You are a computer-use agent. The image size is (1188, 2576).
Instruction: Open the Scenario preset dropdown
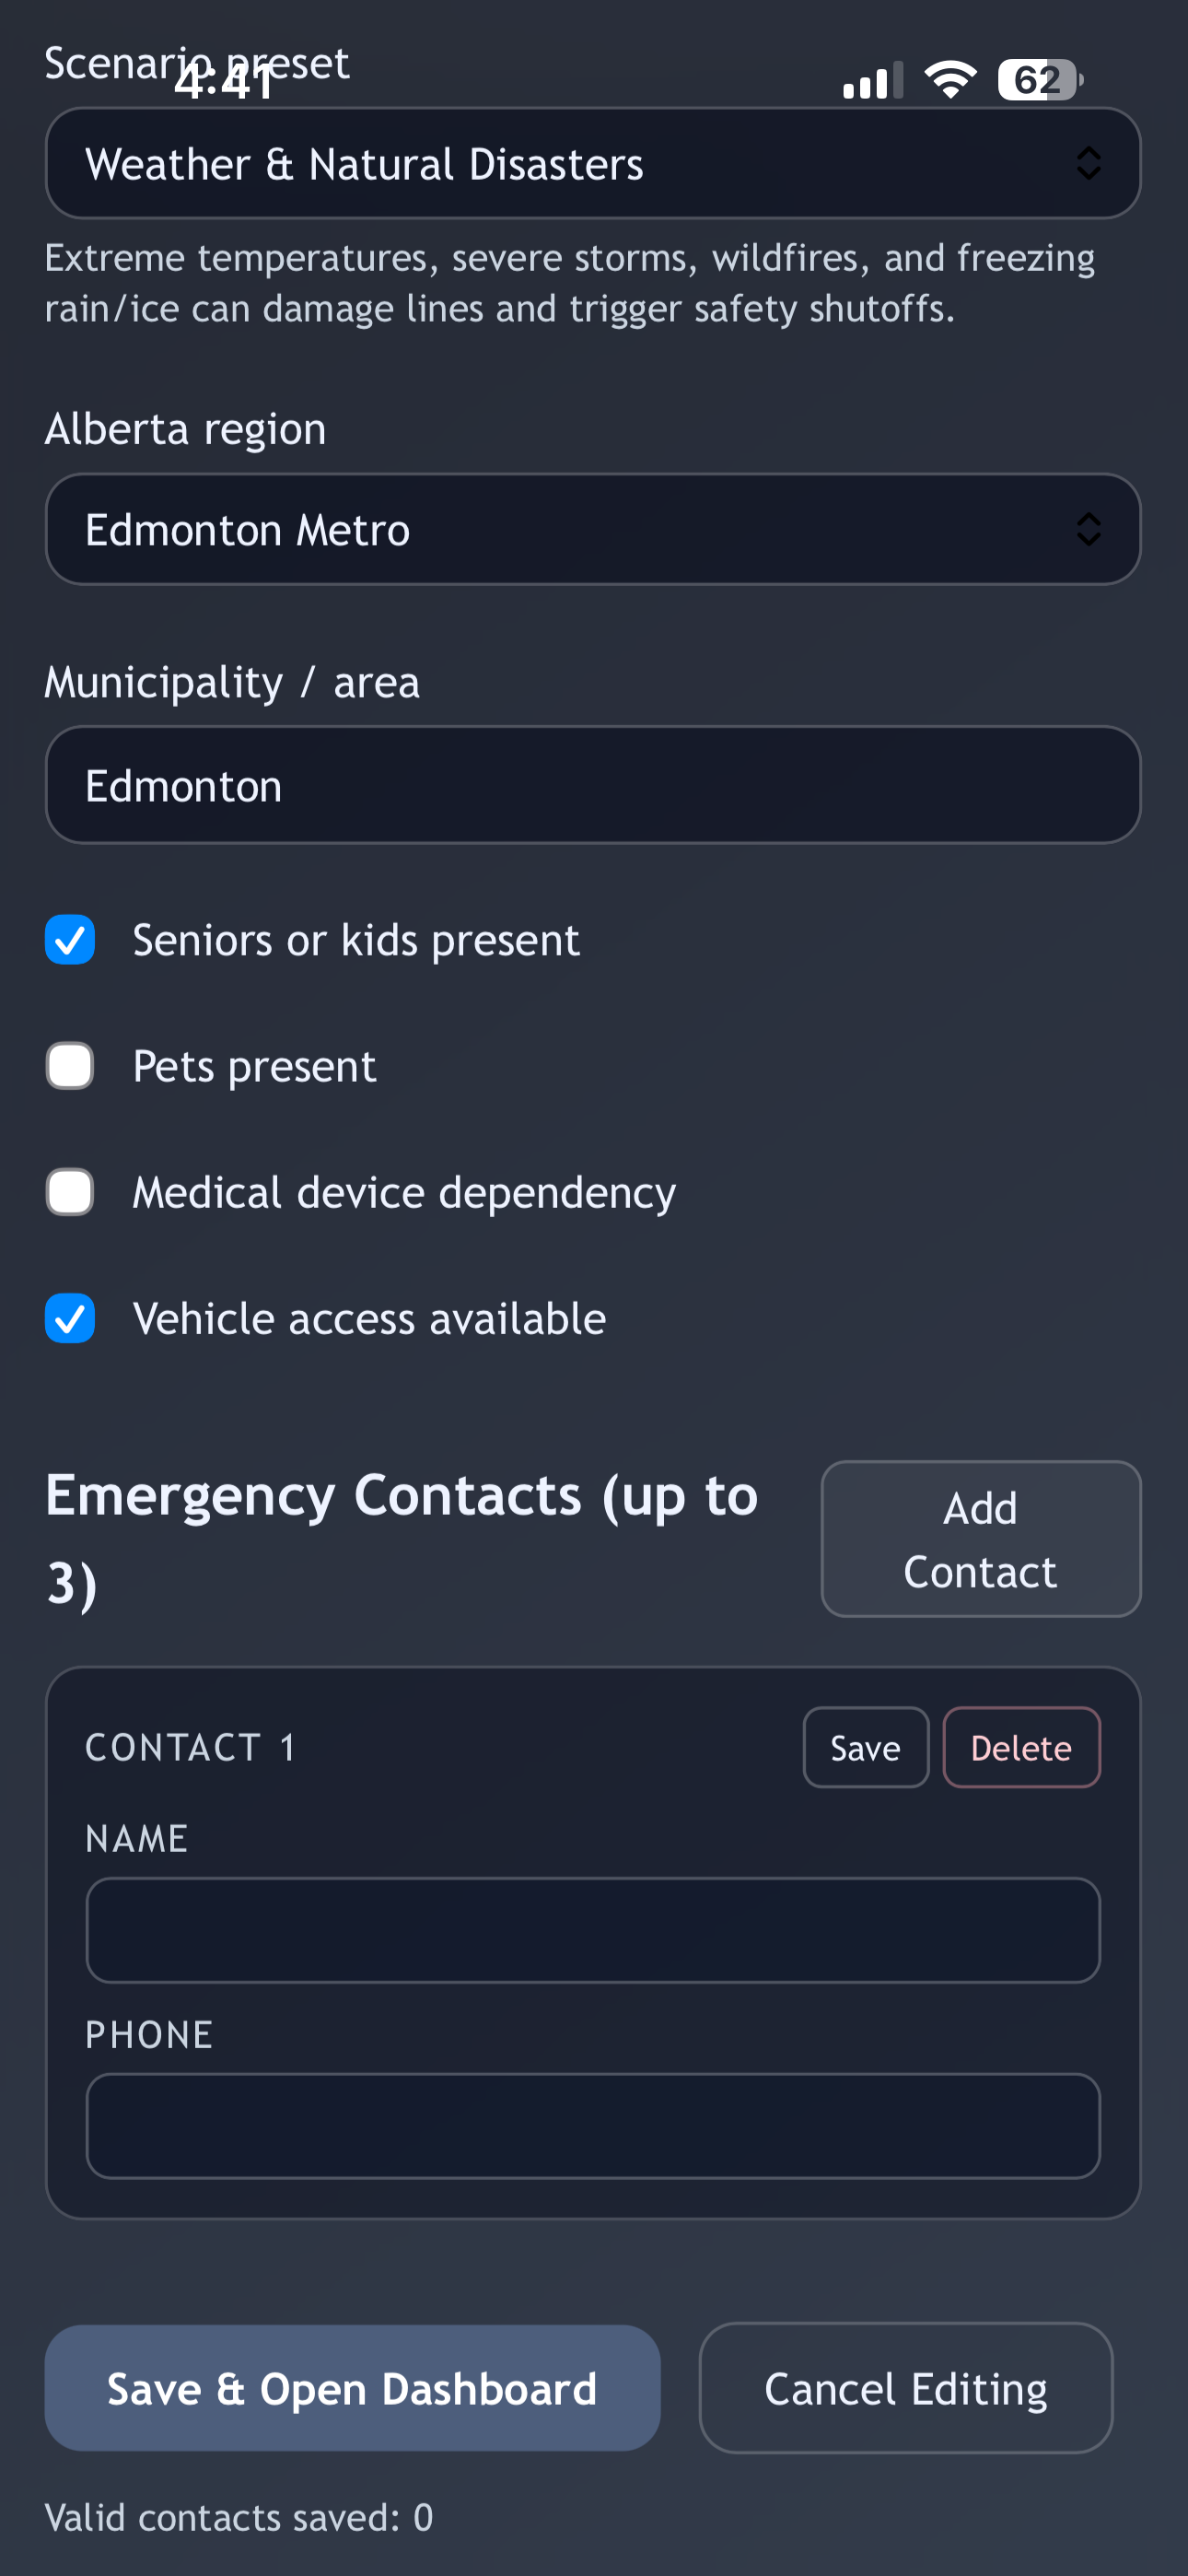point(593,163)
